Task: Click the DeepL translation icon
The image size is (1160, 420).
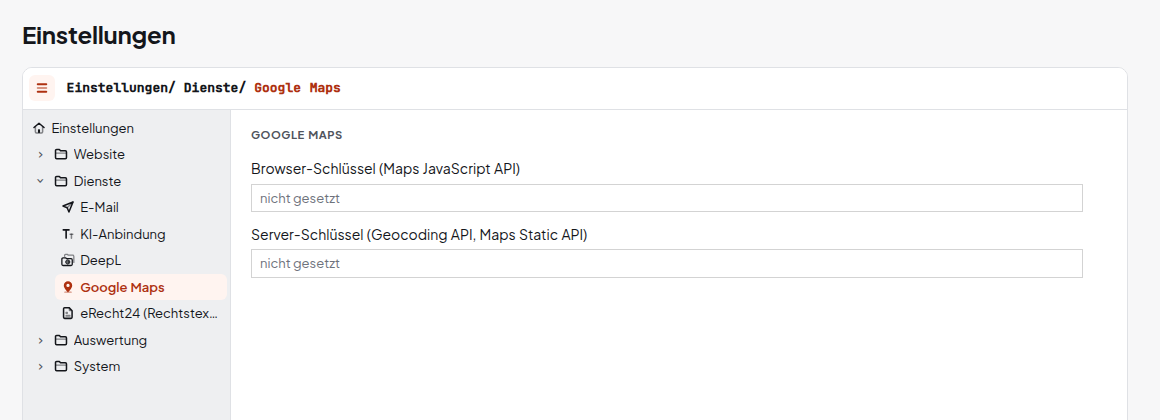Action: pyautogui.click(x=68, y=261)
